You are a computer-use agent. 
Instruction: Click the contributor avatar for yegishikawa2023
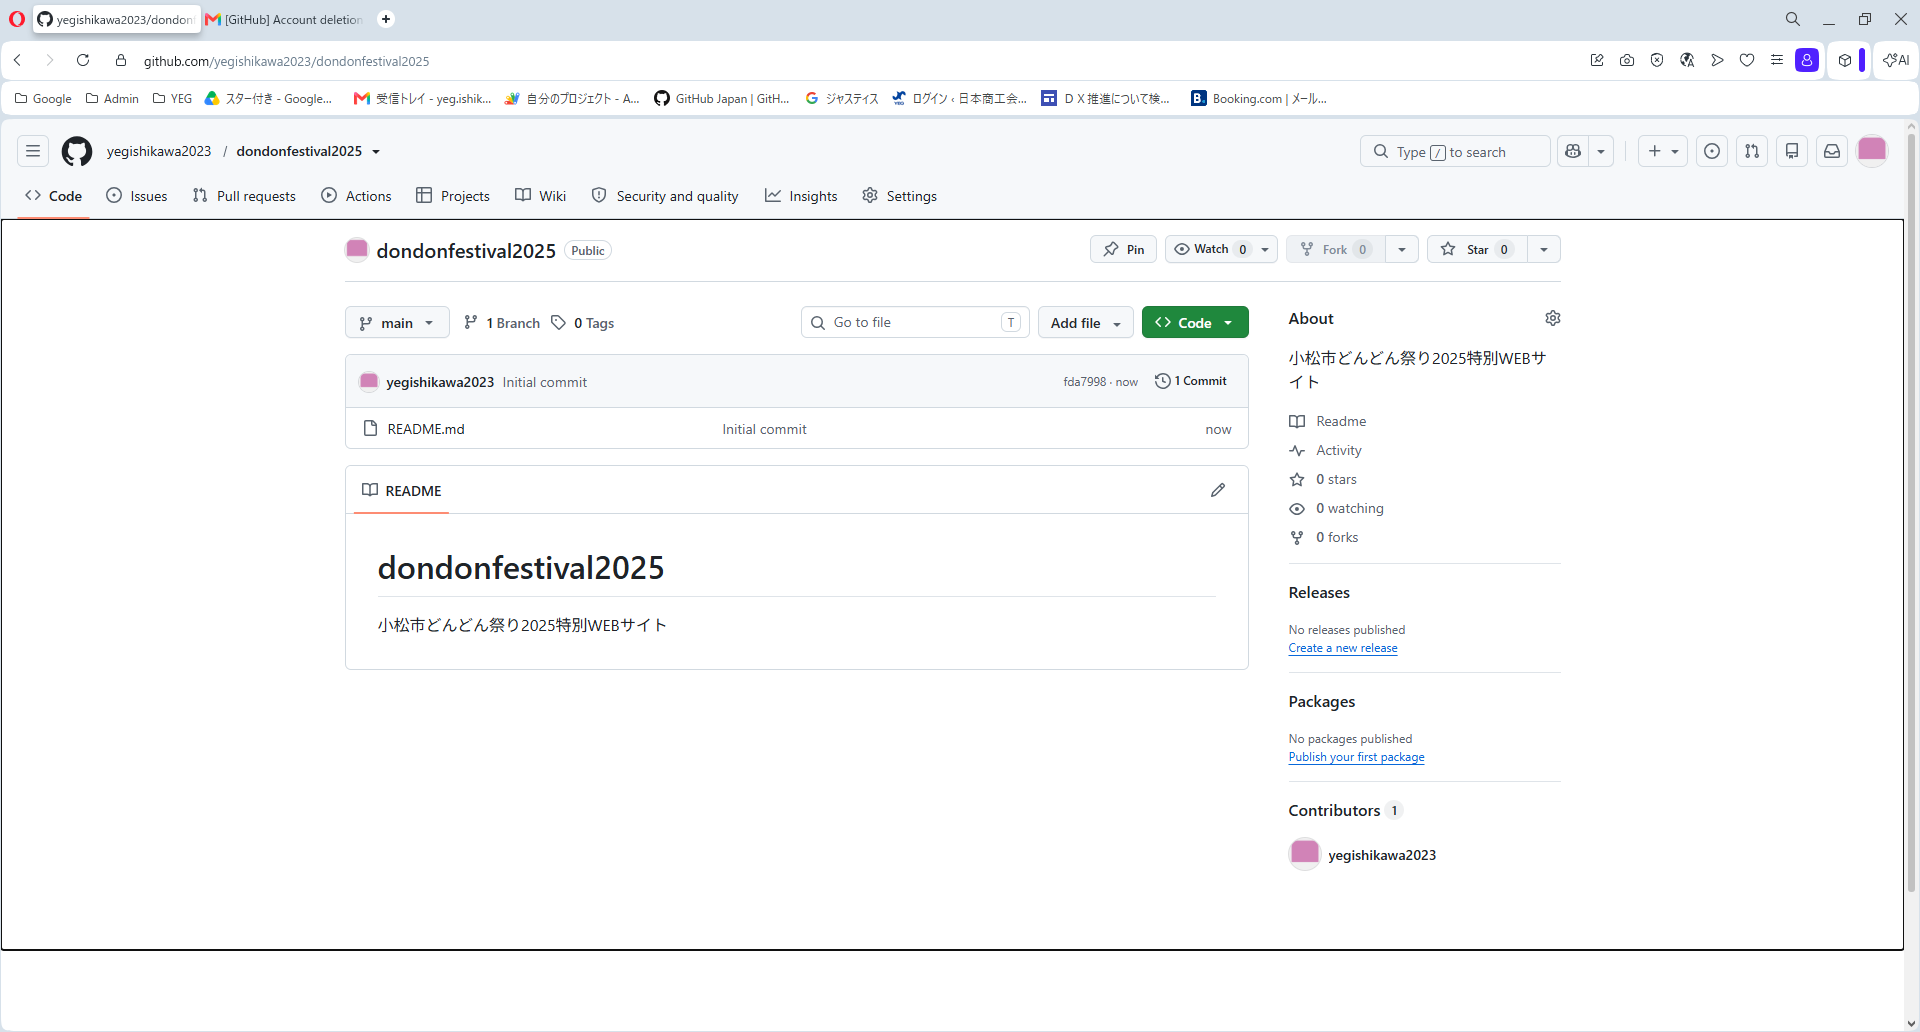(1305, 854)
